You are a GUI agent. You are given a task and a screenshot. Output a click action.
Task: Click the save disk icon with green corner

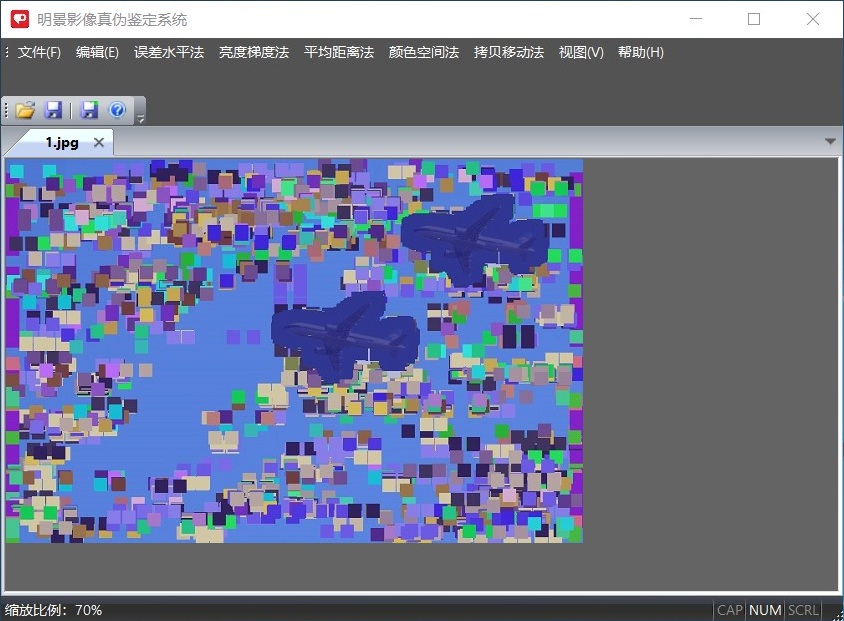point(90,110)
